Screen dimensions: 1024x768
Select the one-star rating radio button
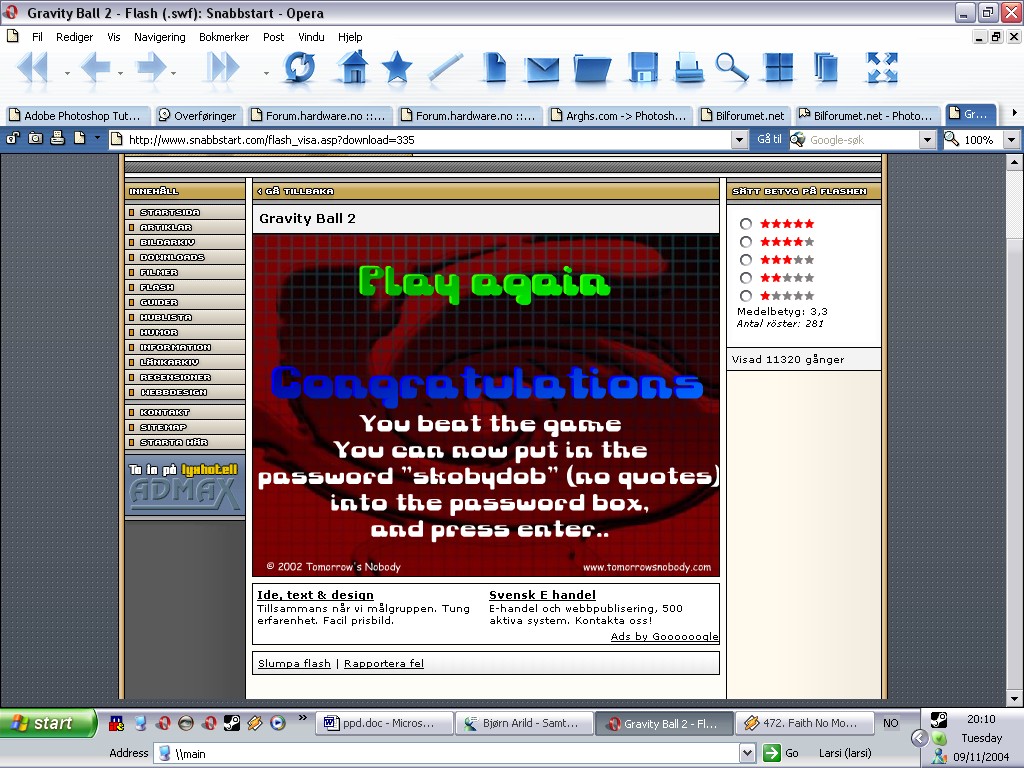[x=746, y=296]
